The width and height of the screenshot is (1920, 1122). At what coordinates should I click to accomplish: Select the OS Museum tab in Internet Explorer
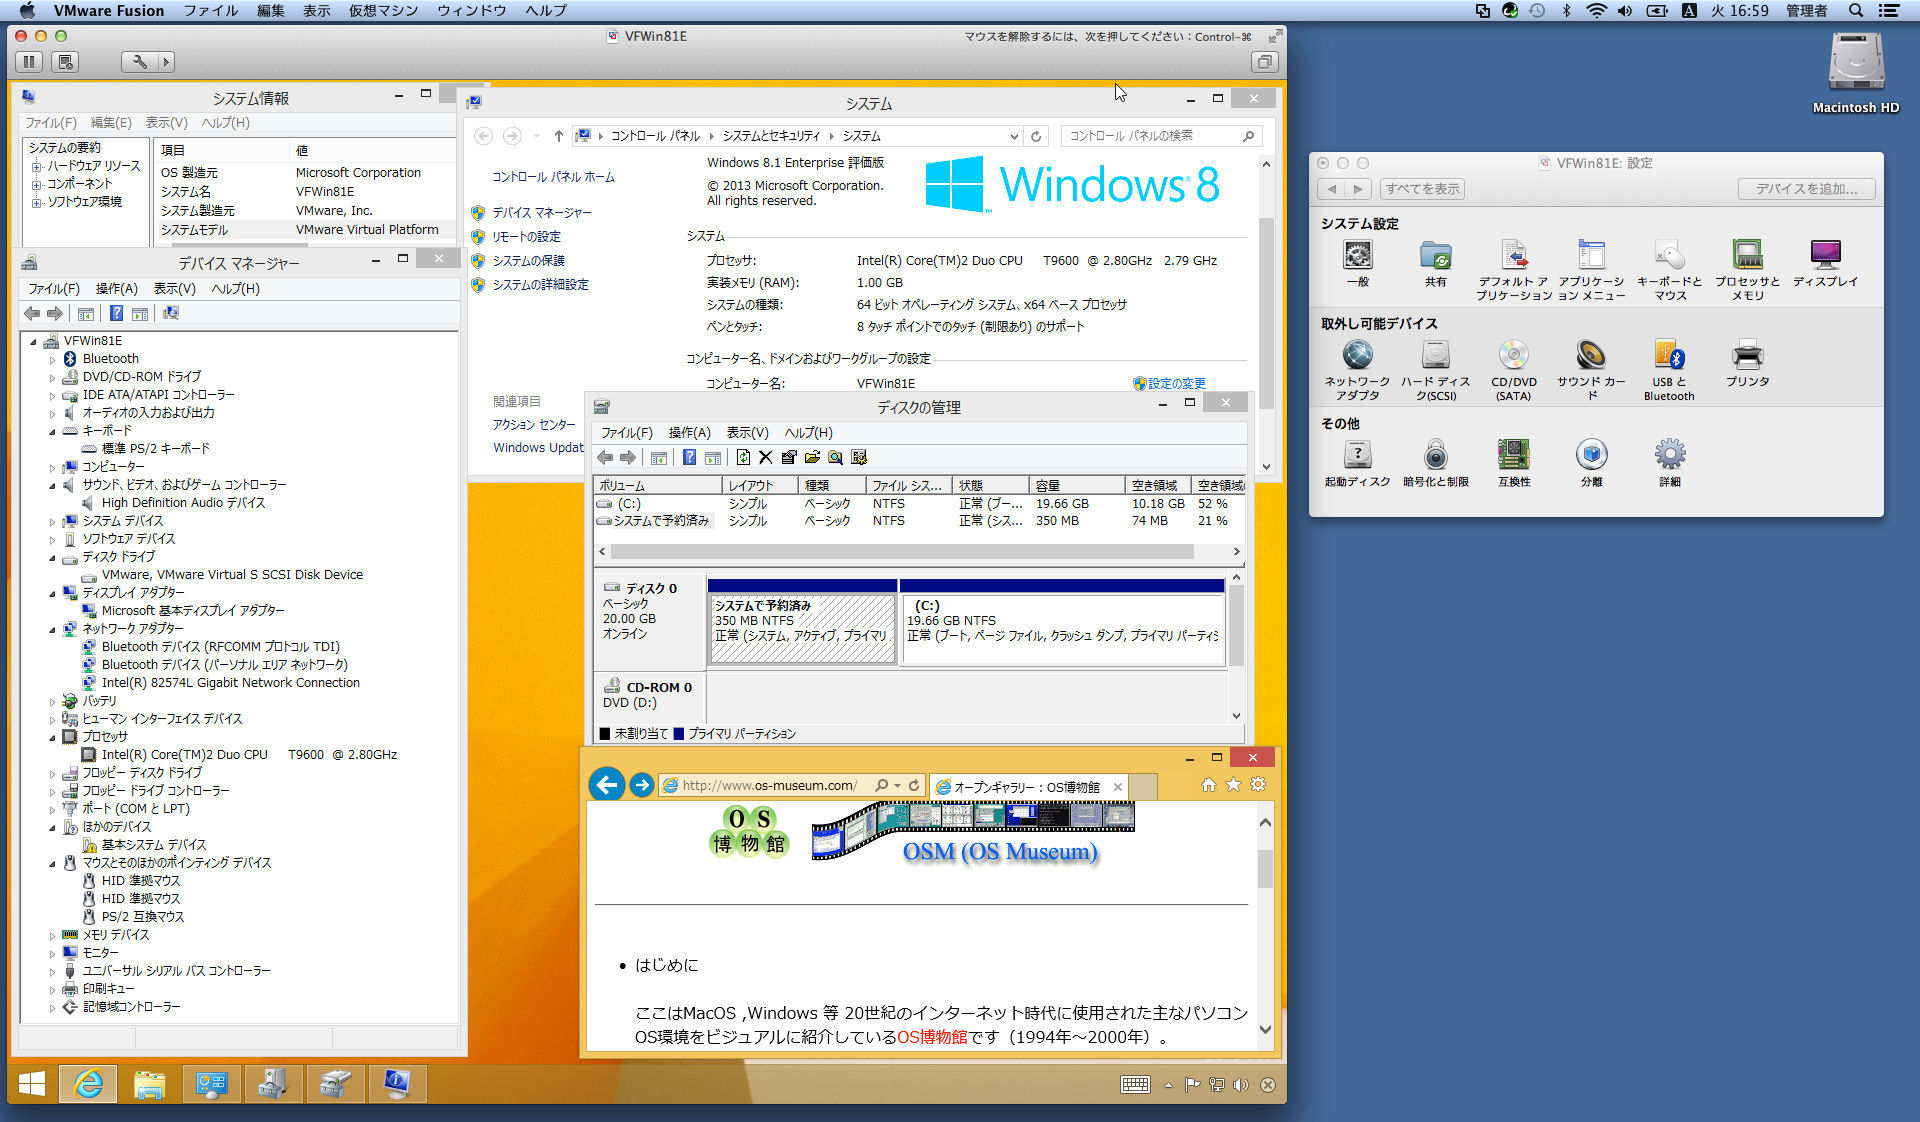pyautogui.click(x=1029, y=787)
